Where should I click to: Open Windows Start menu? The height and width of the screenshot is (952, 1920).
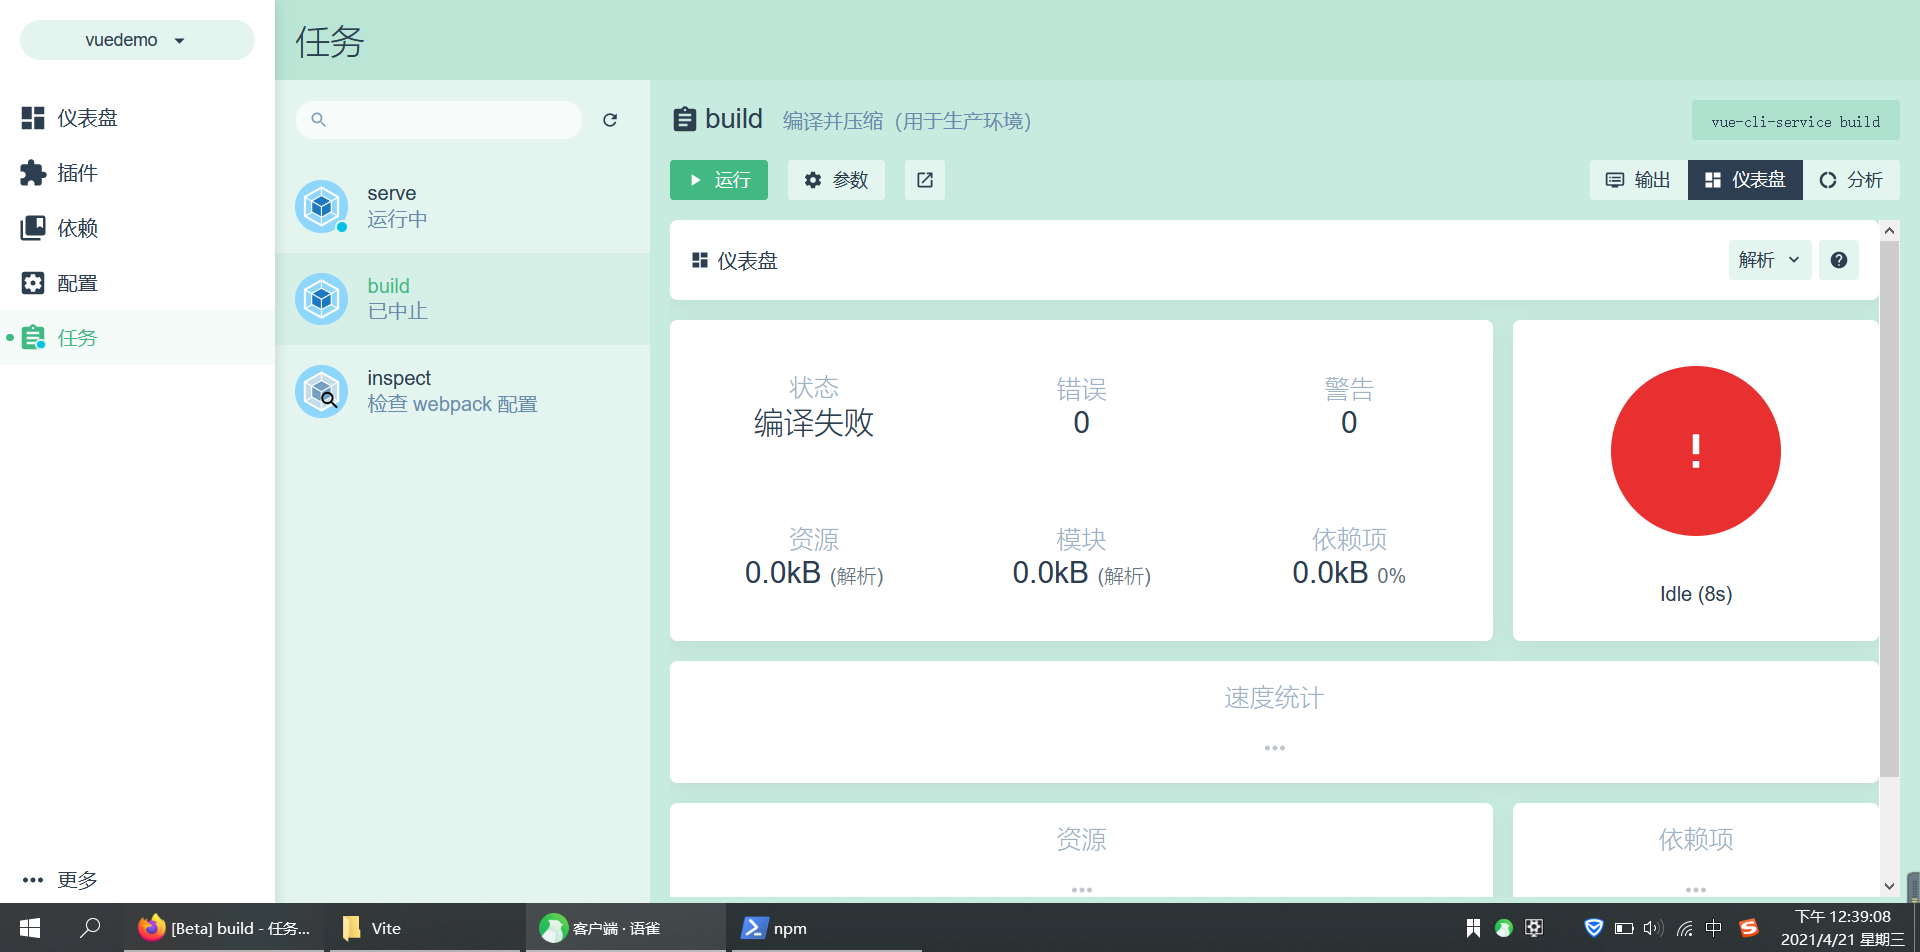(x=30, y=928)
